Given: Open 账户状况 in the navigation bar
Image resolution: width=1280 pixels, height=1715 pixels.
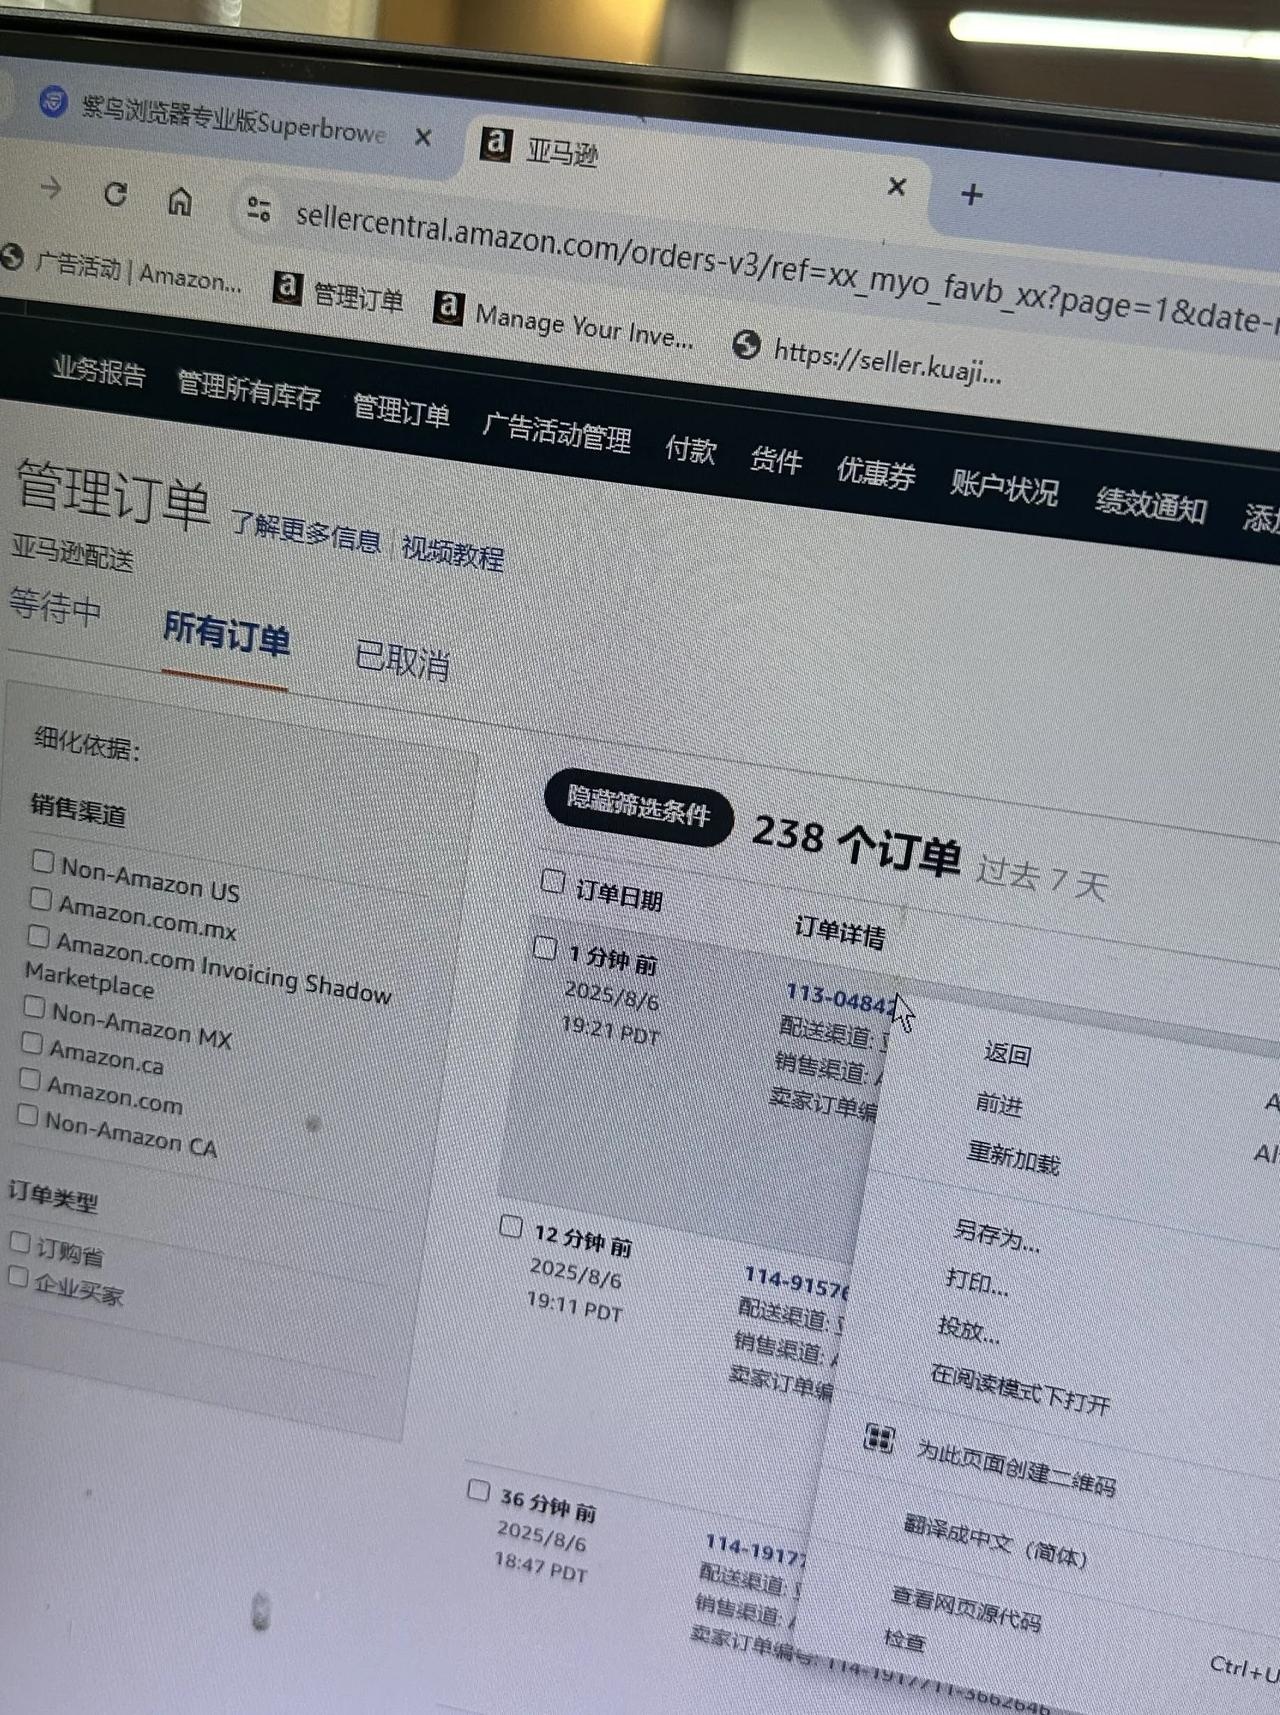Looking at the screenshot, I should (x=1004, y=488).
